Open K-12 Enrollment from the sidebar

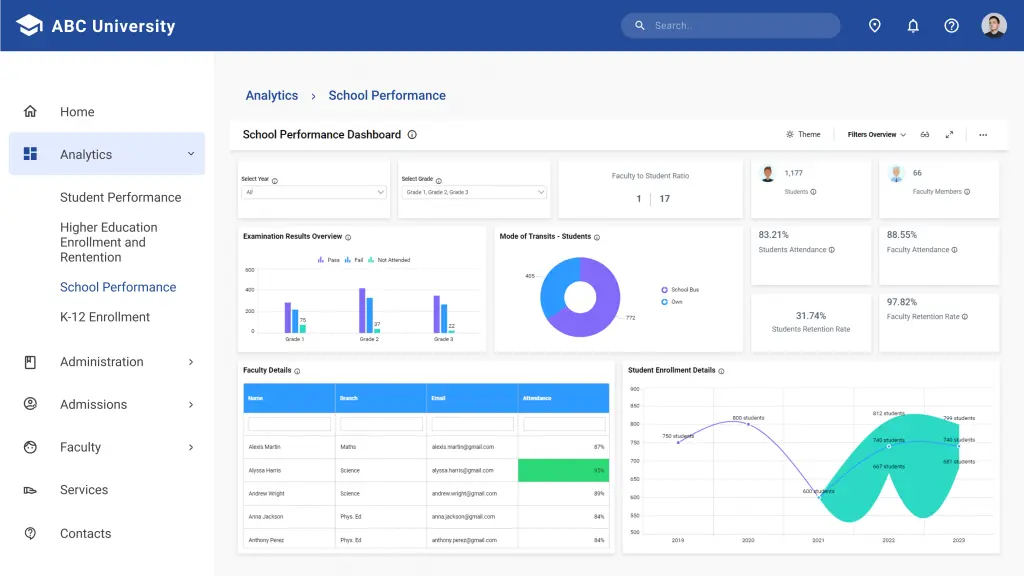click(105, 317)
